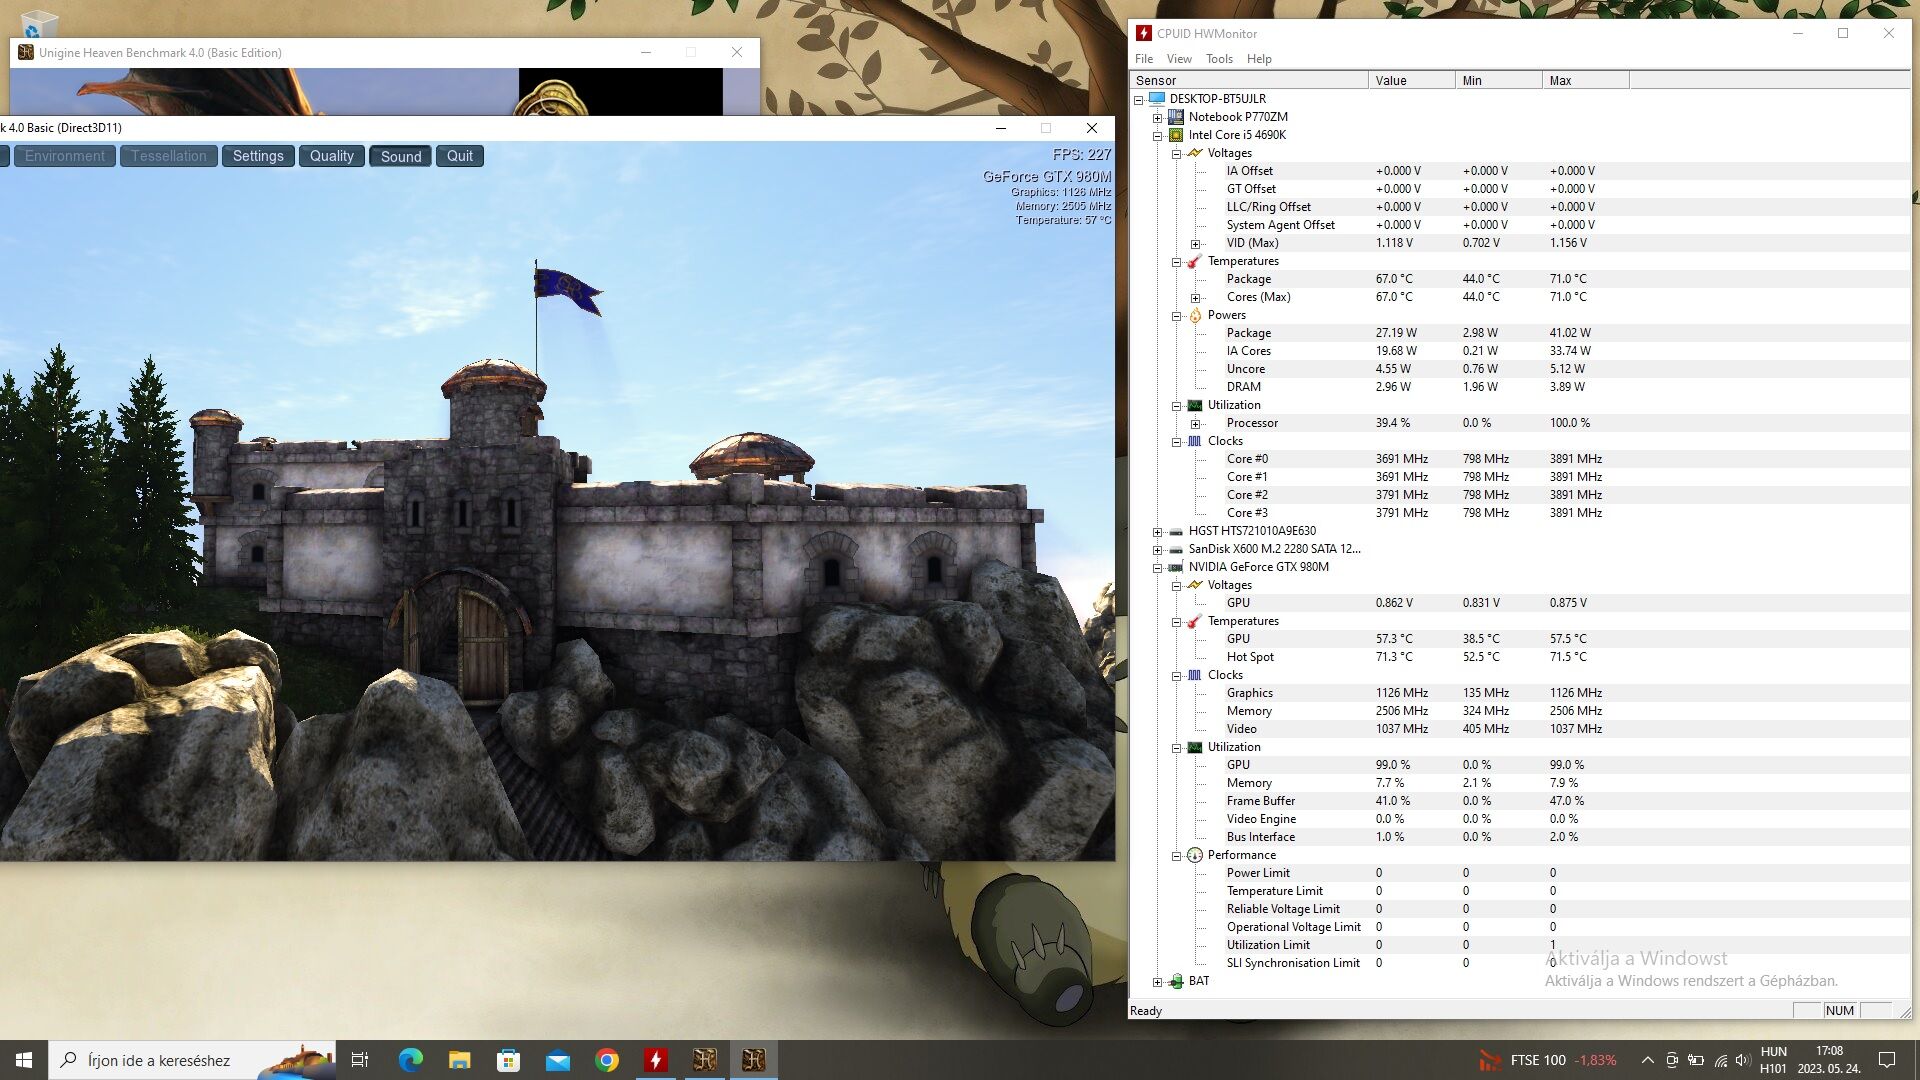This screenshot has height=1080, width=1920.
Task: Click the Notebook P770ZM motherboard icon
Action: click(x=1176, y=117)
